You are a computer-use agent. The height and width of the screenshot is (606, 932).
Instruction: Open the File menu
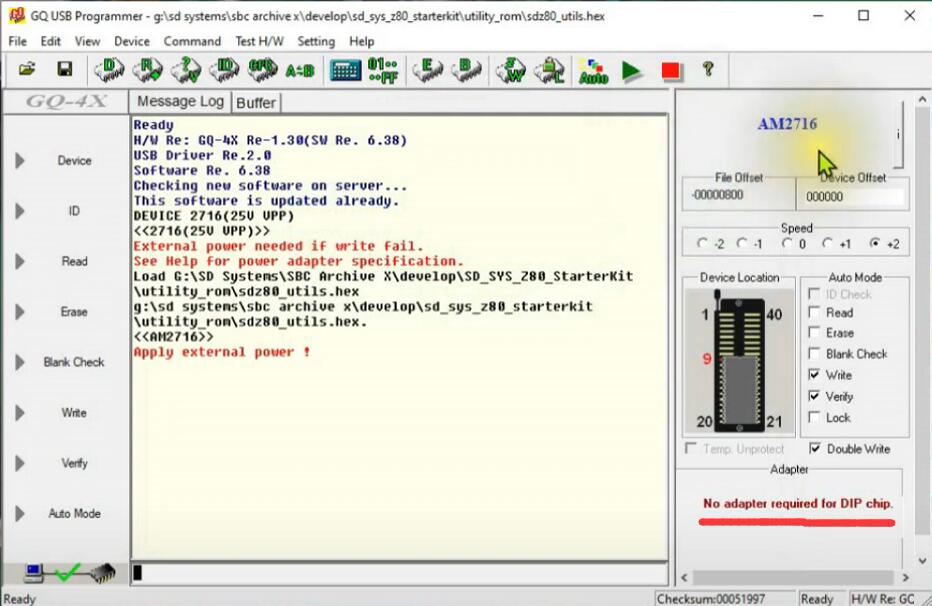coord(18,41)
